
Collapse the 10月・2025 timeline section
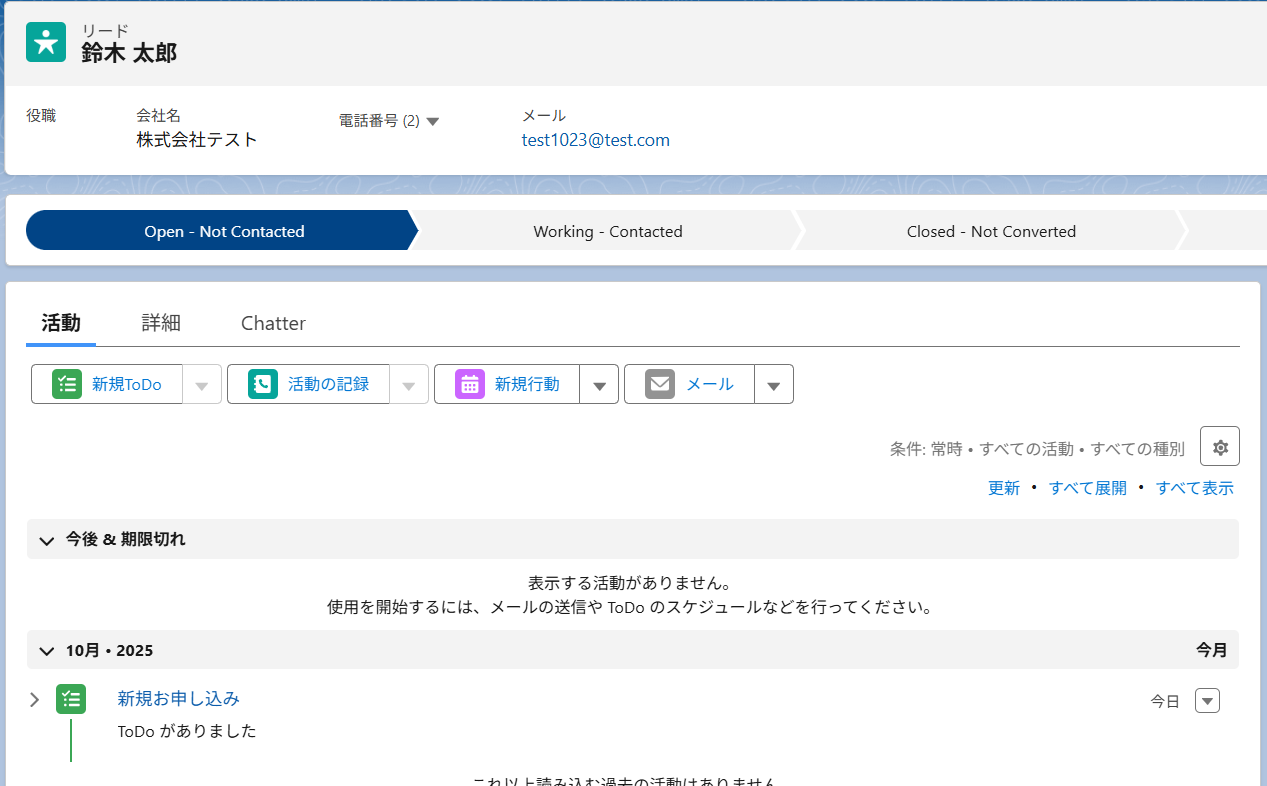[x=46, y=650]
